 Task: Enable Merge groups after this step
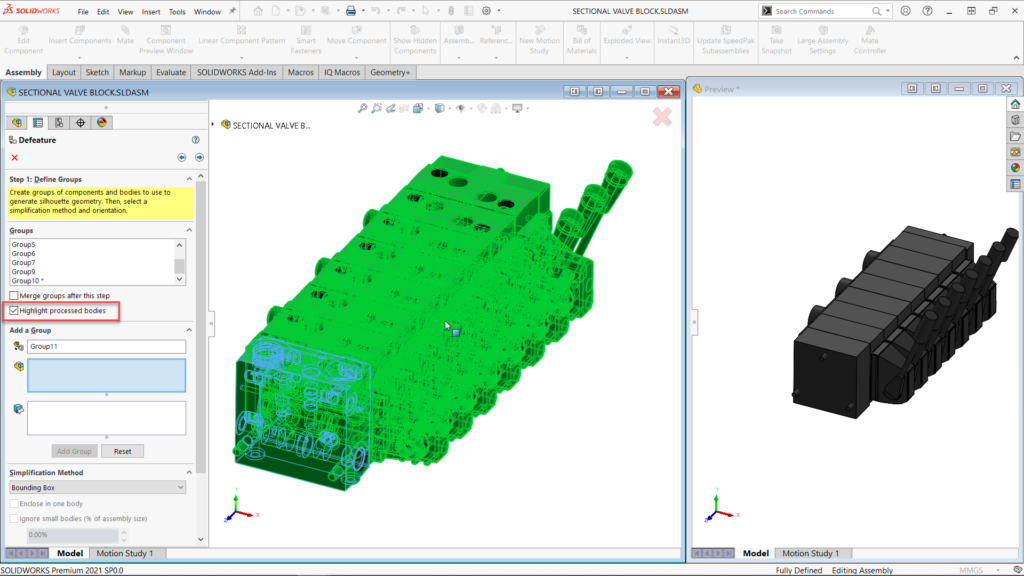click(14, 296)
